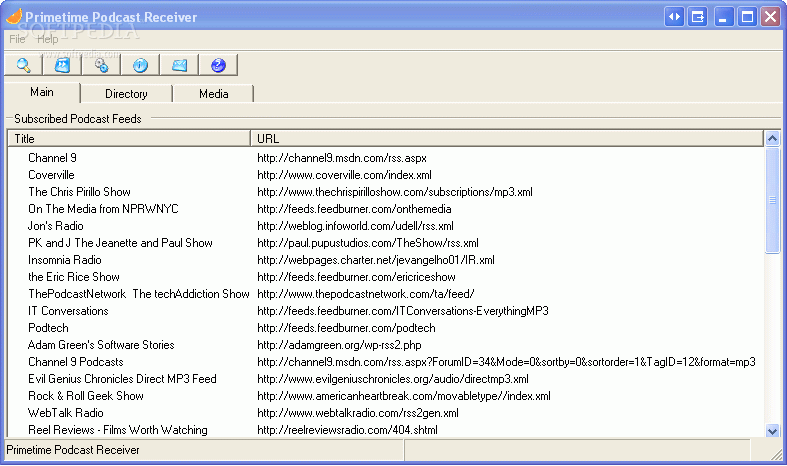Click the blue info circle toolbar icon
The width and height of the screenshot is (787, 466).
(140, 65)
